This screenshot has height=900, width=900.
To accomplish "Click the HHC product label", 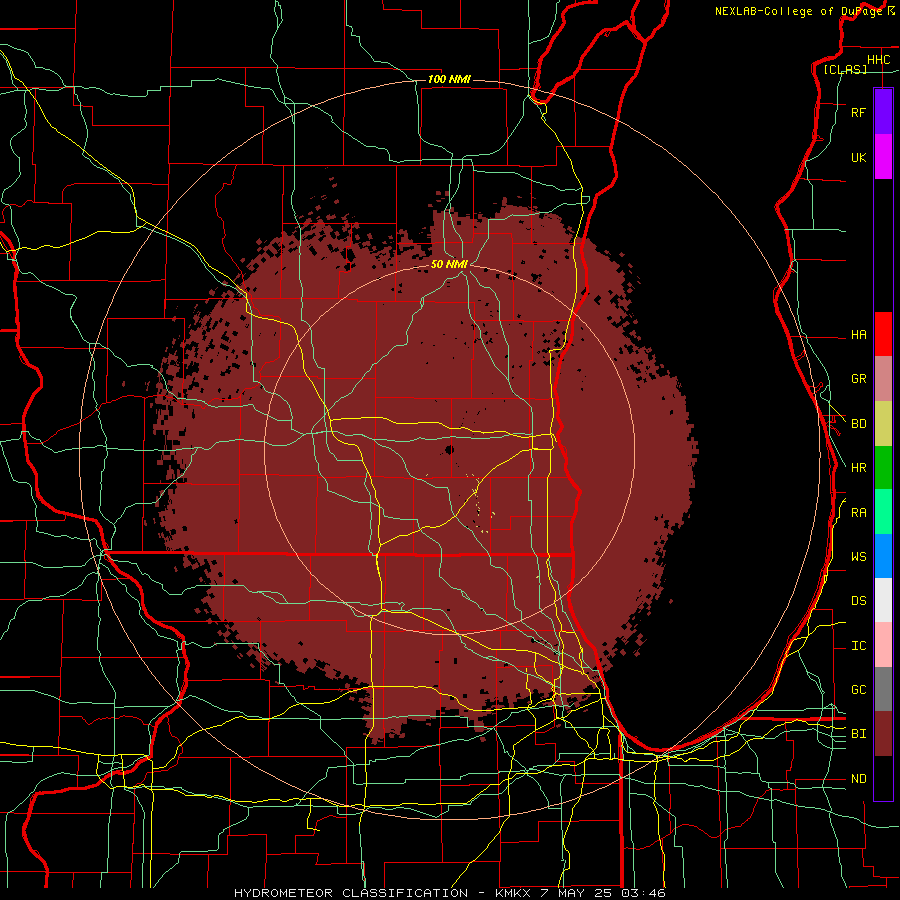I will click(878, 60).
